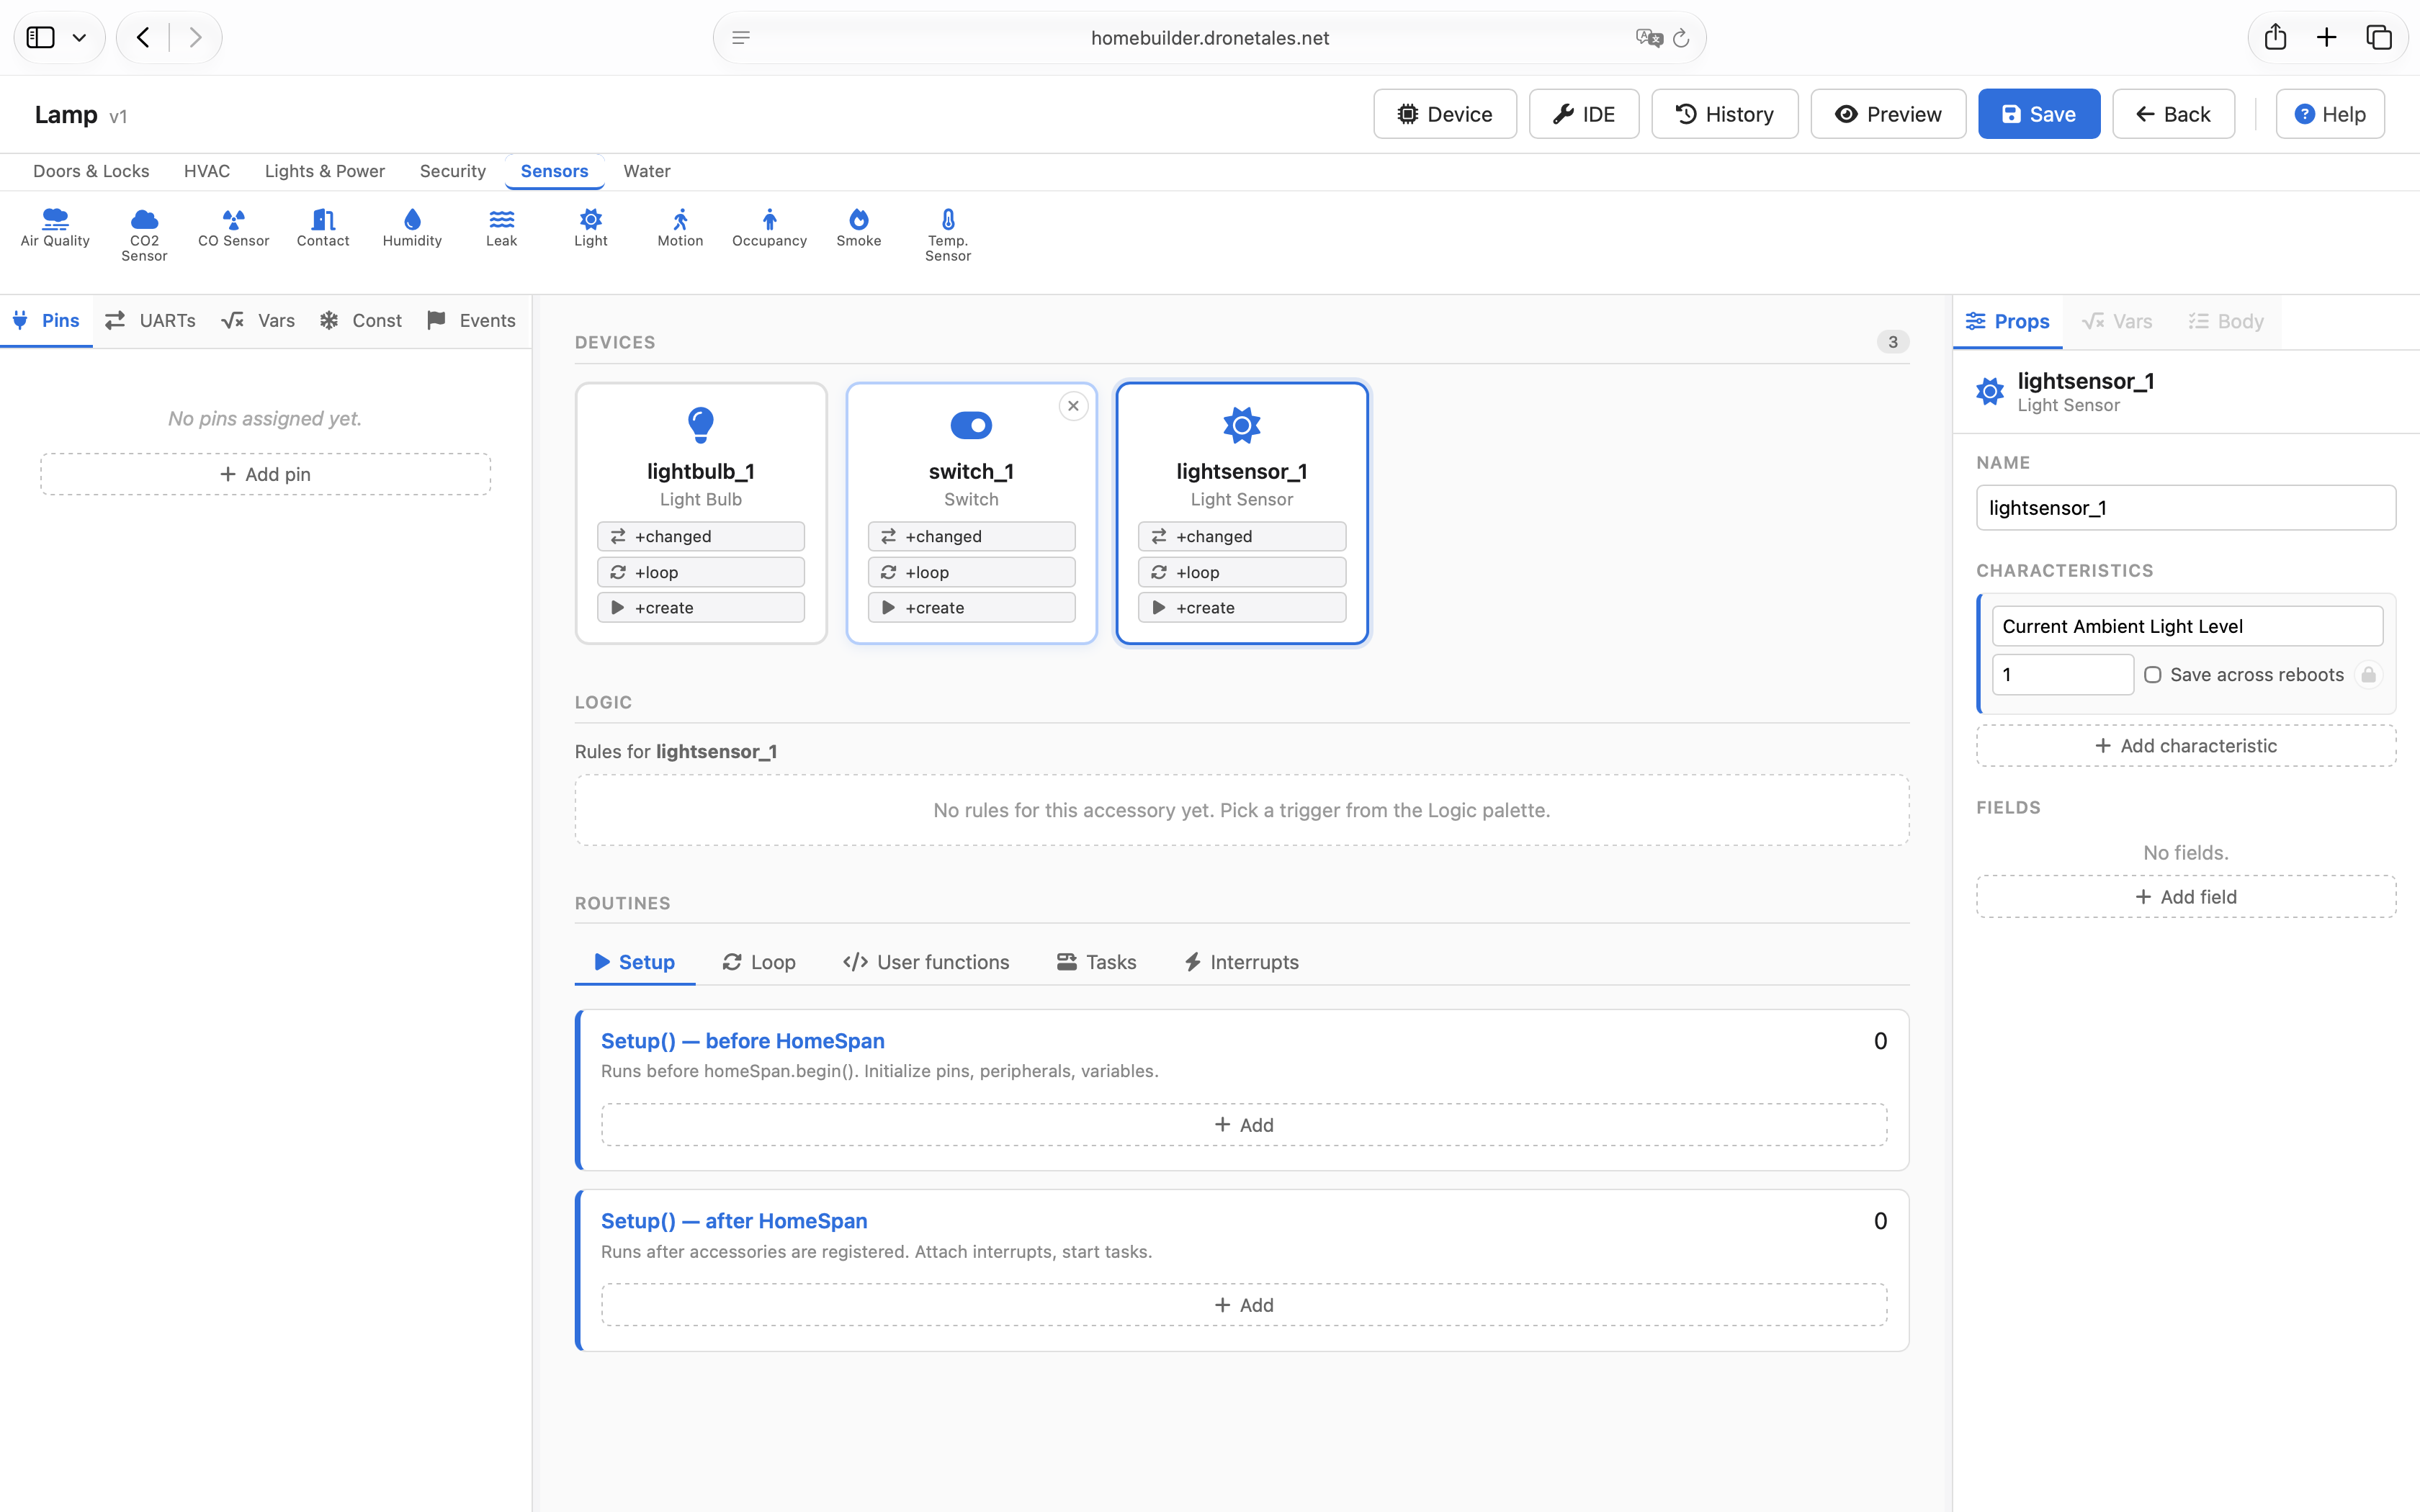Add +changed rule on lightsensor_1
2420x1512 pixels.
[x=1242, y=537]
